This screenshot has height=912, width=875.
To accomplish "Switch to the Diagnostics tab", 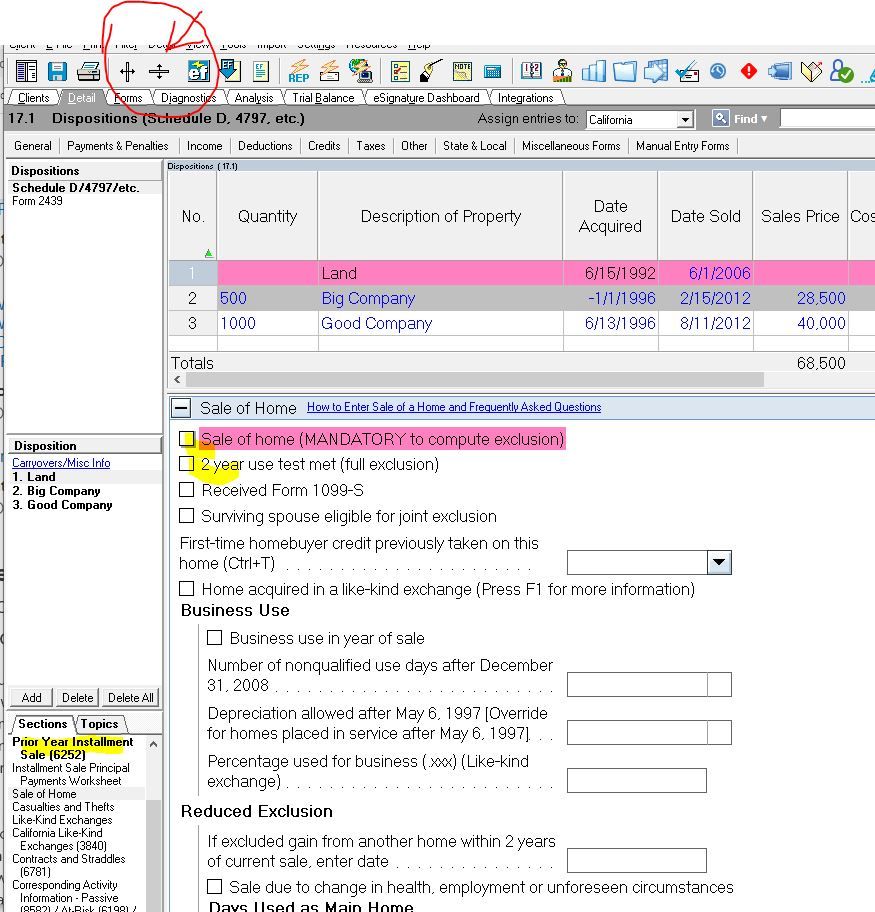I will point(188,98).
